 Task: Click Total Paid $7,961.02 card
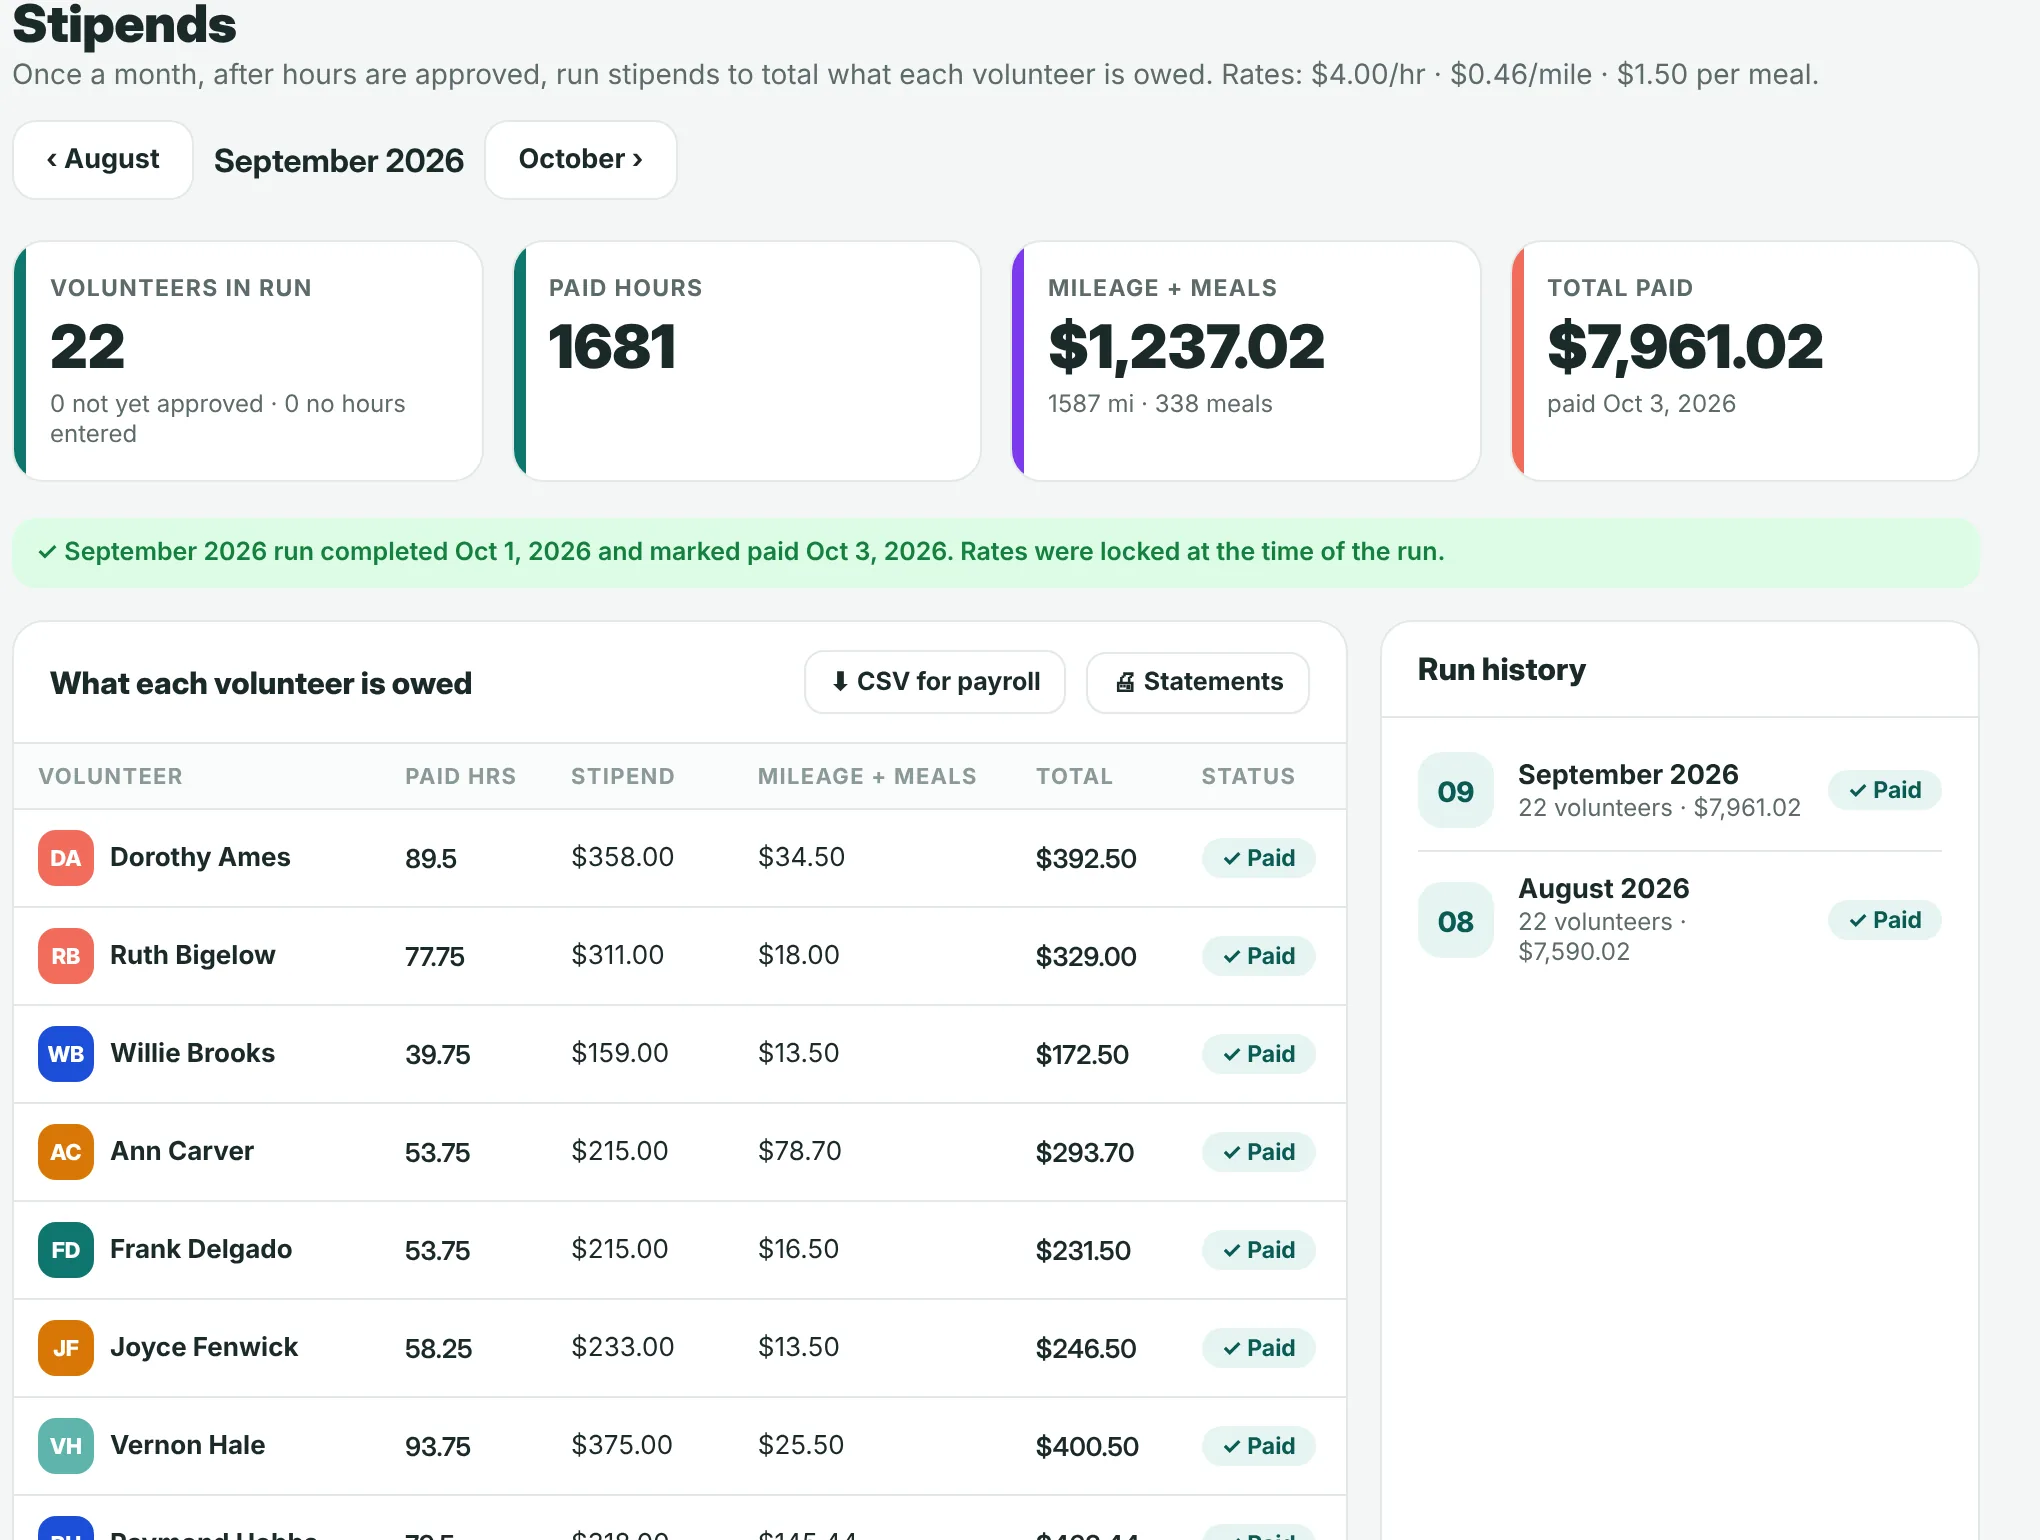1745,361
